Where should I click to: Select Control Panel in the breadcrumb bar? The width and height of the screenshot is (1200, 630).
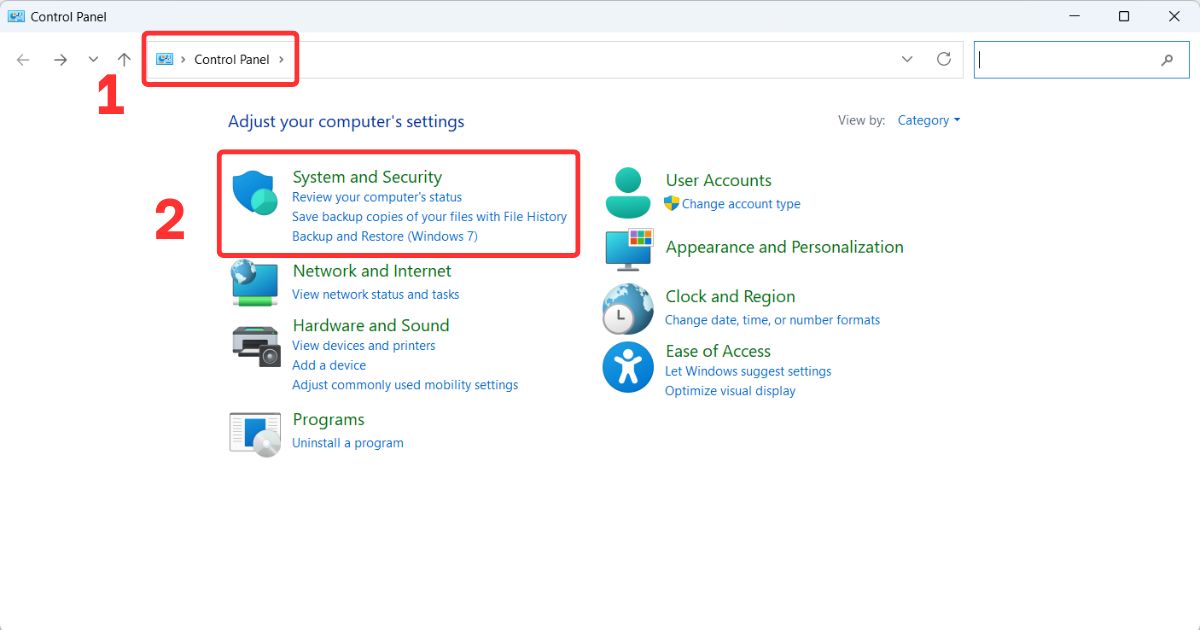pyautogui.click(x=232, y=59)
